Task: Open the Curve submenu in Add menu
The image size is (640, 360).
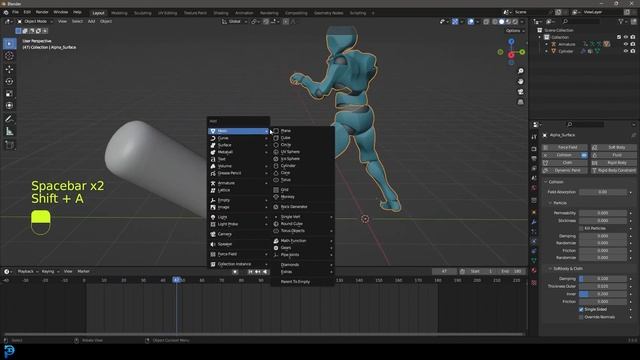Action: click(238, 138)
